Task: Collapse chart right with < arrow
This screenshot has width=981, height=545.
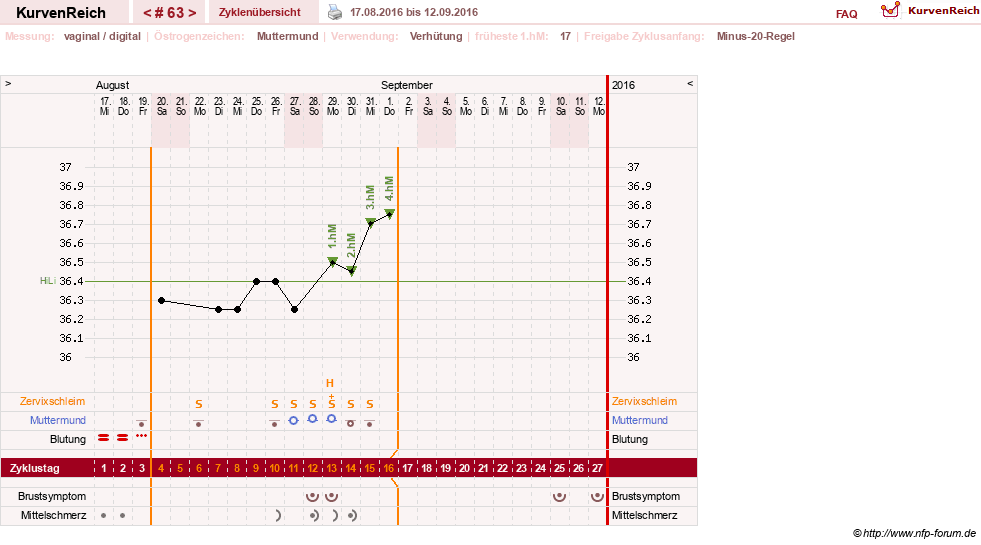Action: [x=690, y=83]
